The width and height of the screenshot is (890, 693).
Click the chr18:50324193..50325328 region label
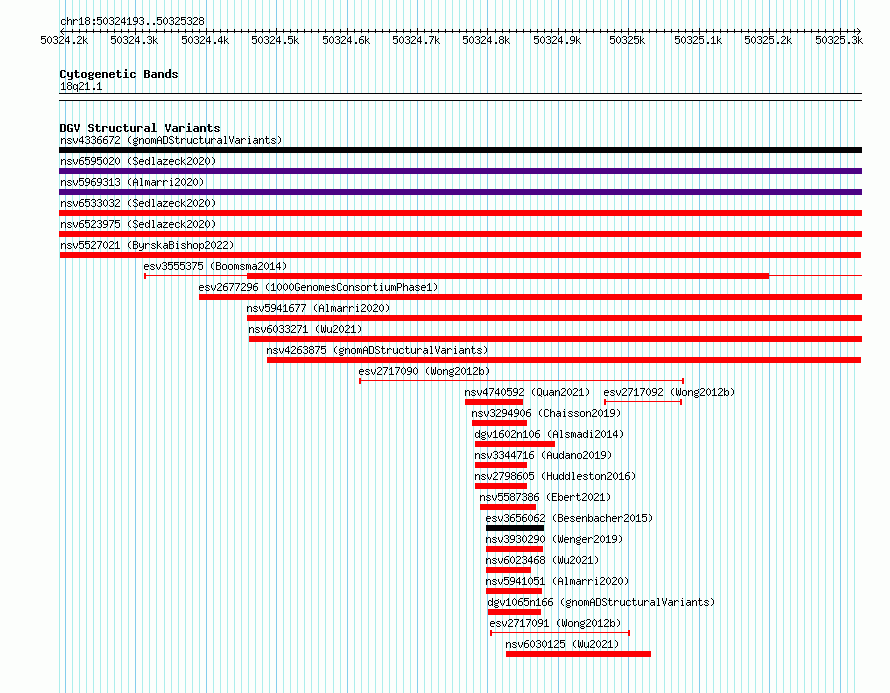tap(132, 22)
